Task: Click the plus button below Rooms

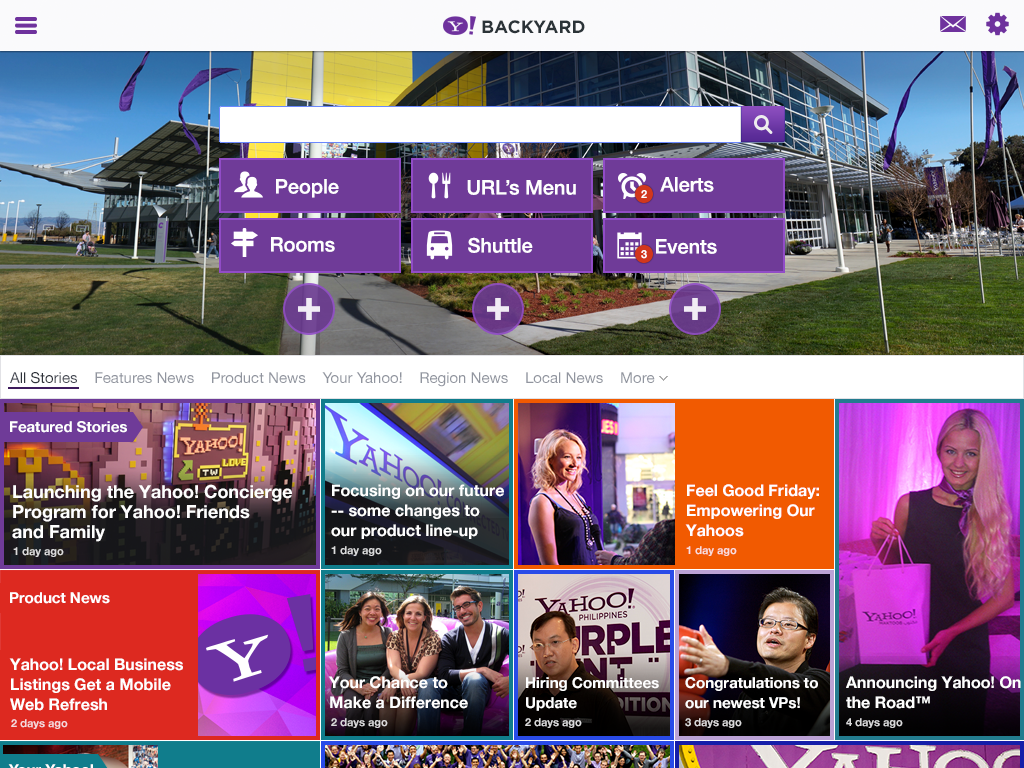Action: (x=309, y=310)
